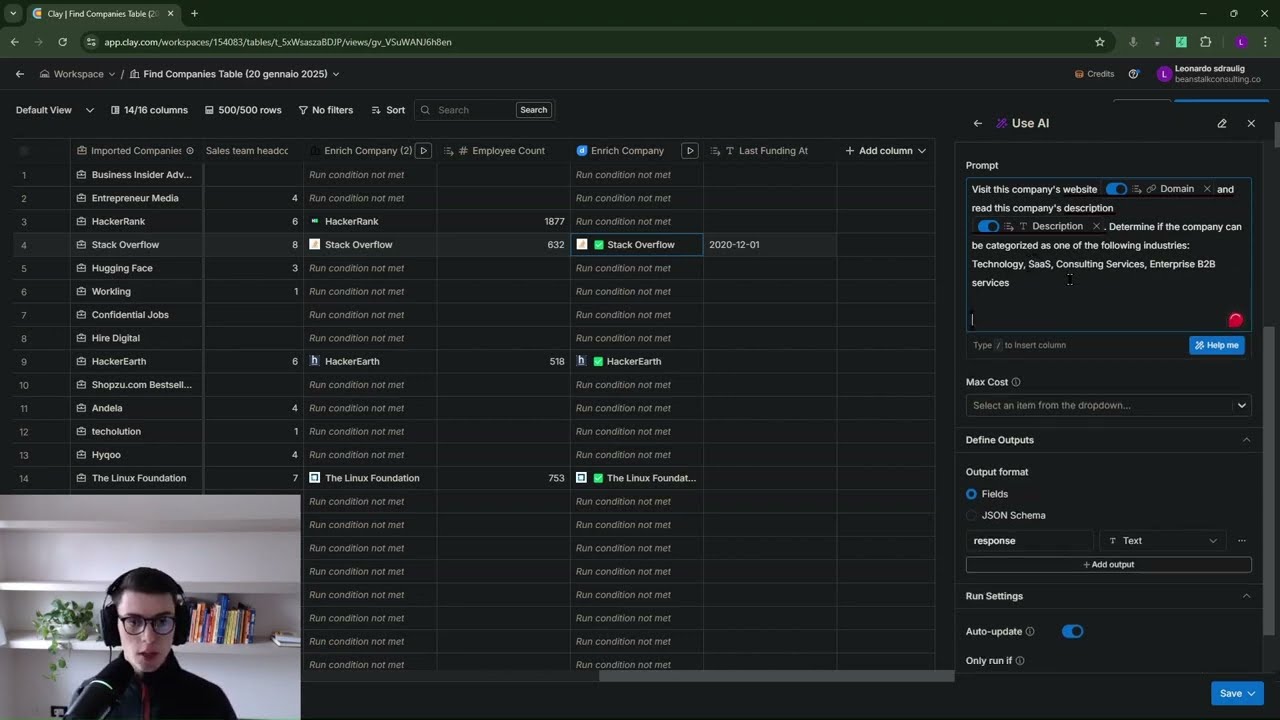1280x720 pixels.
Task: Click the Last Funding At column header
Action: tap(770, 151)
